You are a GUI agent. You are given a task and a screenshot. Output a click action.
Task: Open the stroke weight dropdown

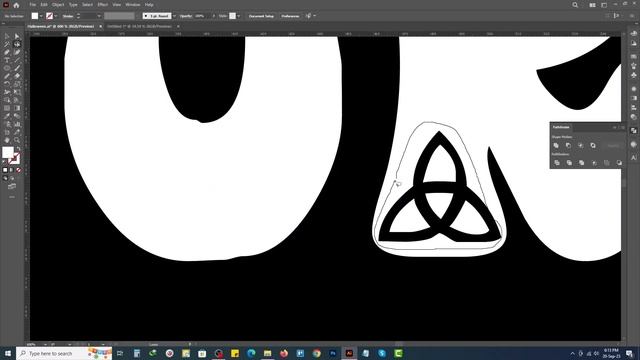(99, 16)
